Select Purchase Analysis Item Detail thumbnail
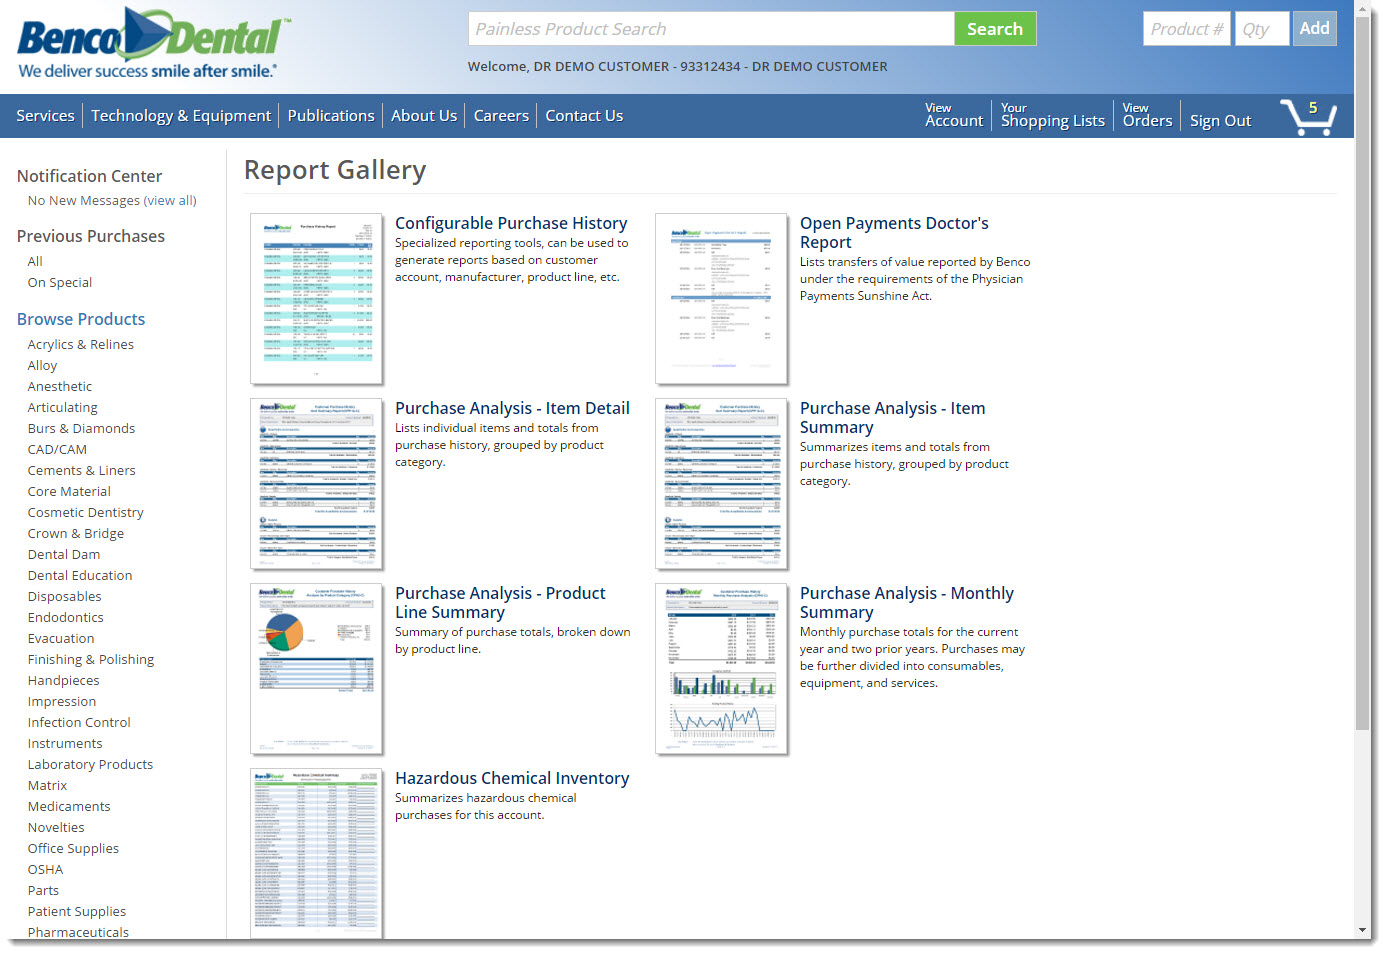This screenshot has height=954, width=1386. (316, 484)
